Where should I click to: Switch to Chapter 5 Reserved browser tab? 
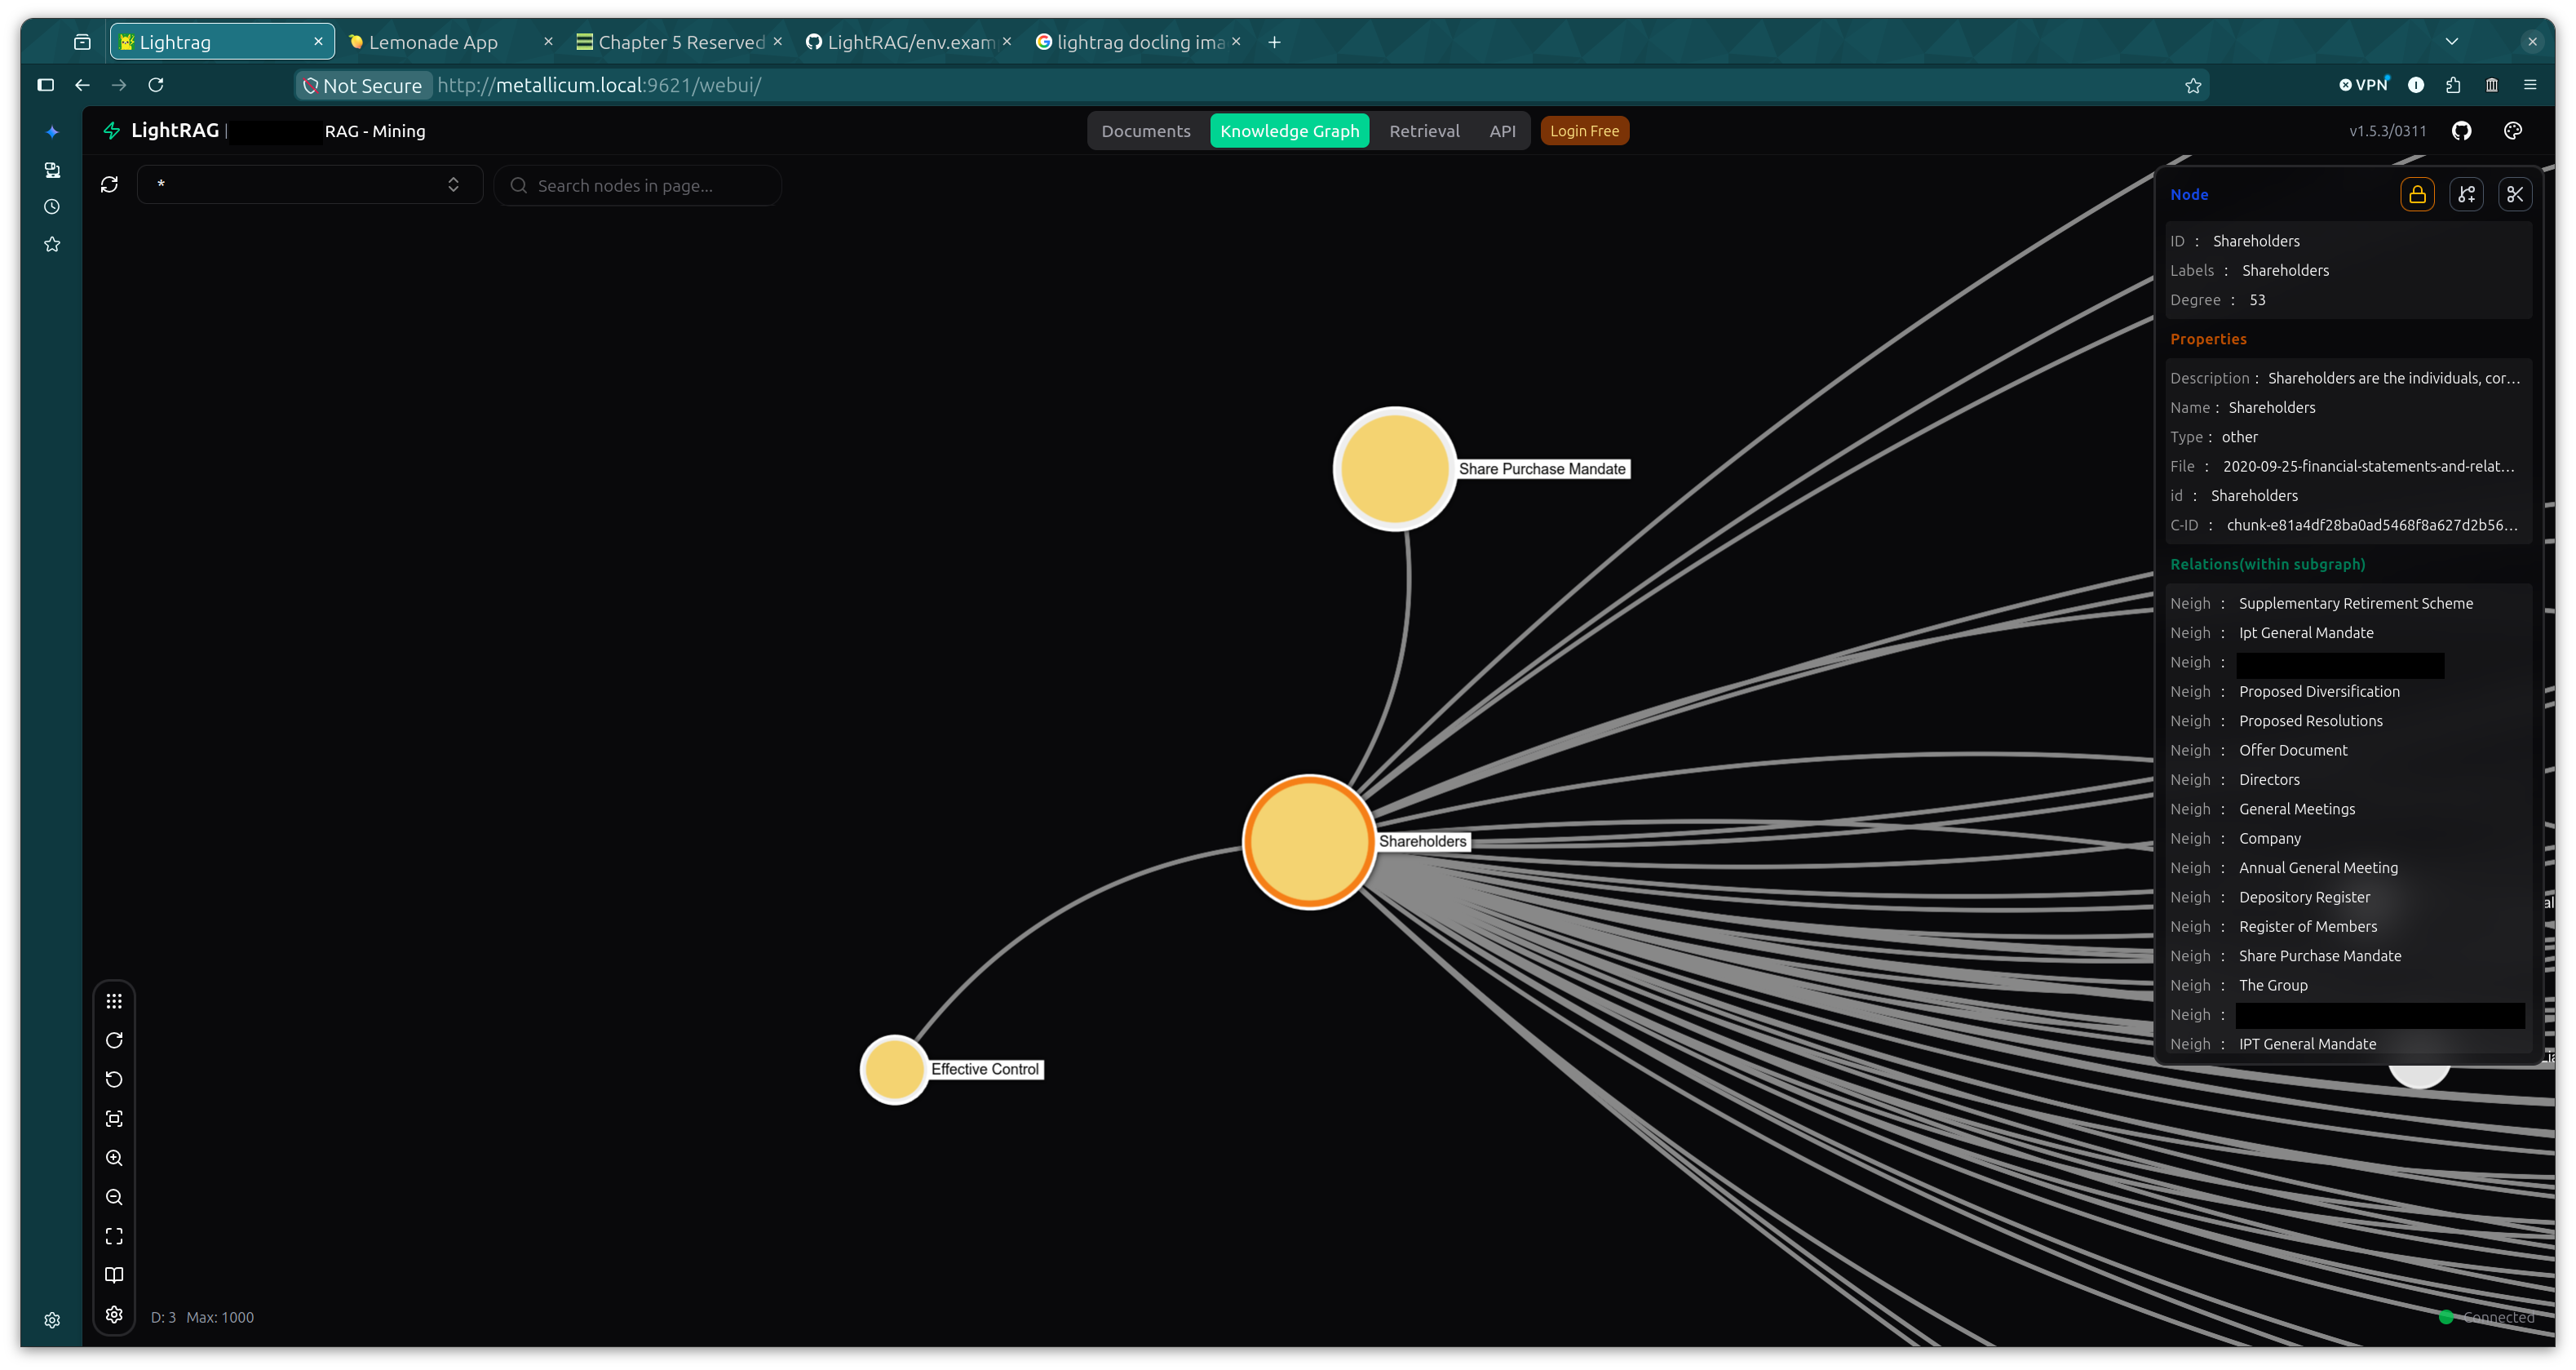click(680, 42)
